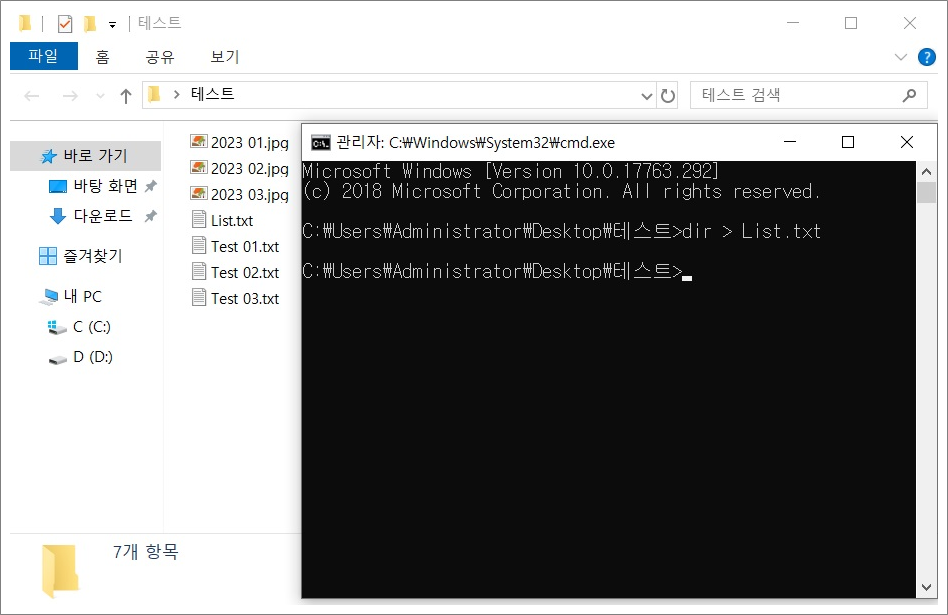The height and width of the screenshot is (615, 948).
Task: Select 바로 가기 in the navigation pane
Action: pyautogui.click(x=85, y=156)
